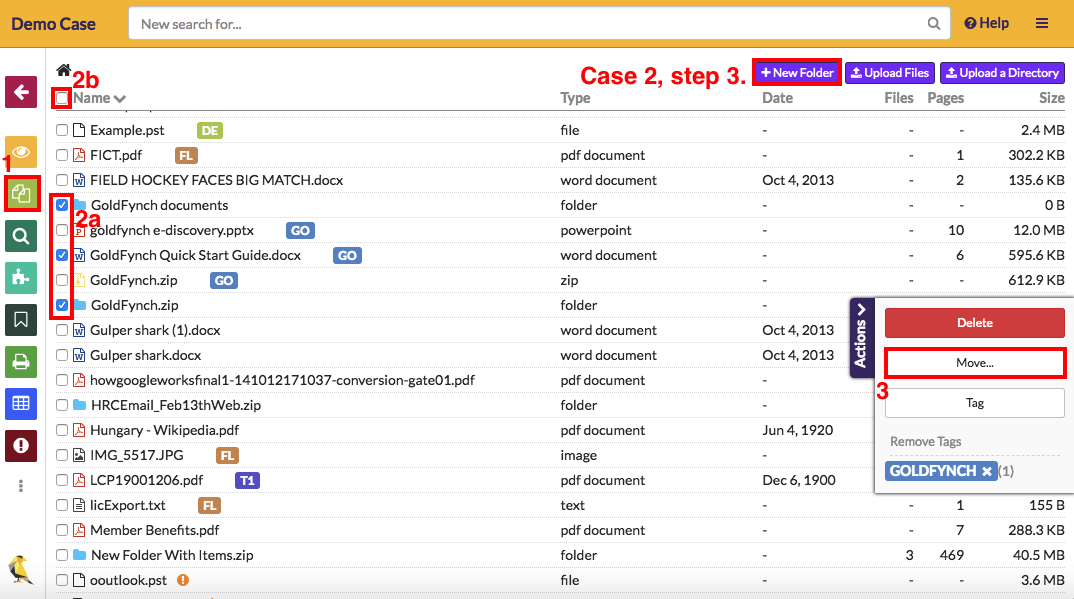Viewport: 1074px width, 599px height.
Task: Select Move... in the Actions panel
Action: pyautogui.click(x=975, y=363)
